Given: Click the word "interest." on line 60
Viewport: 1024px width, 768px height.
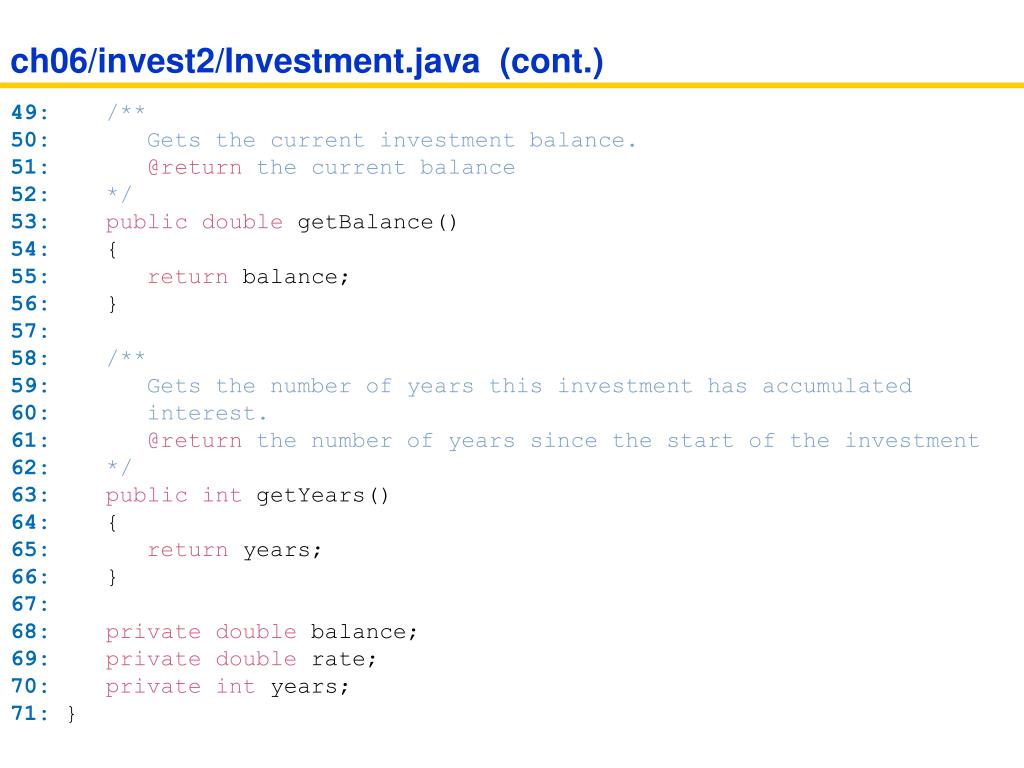Looking at the screenshot, I should coord(208,413).
